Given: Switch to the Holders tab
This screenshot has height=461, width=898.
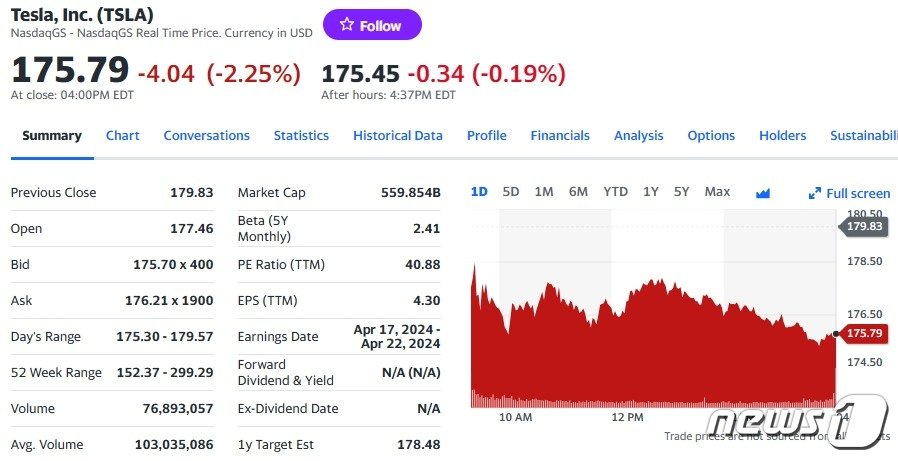Looking at the screenshot, I should click(x=782, y=136).
